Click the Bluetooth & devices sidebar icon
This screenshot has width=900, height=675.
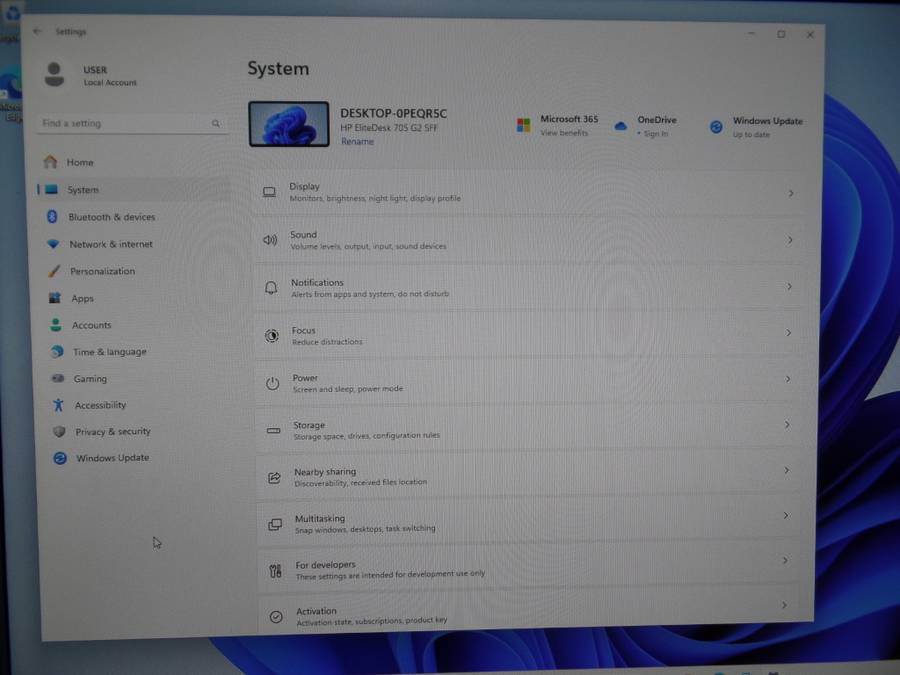52,217
